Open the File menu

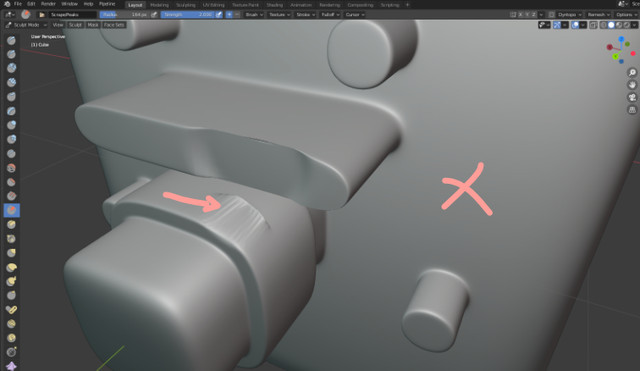[18, 4]
